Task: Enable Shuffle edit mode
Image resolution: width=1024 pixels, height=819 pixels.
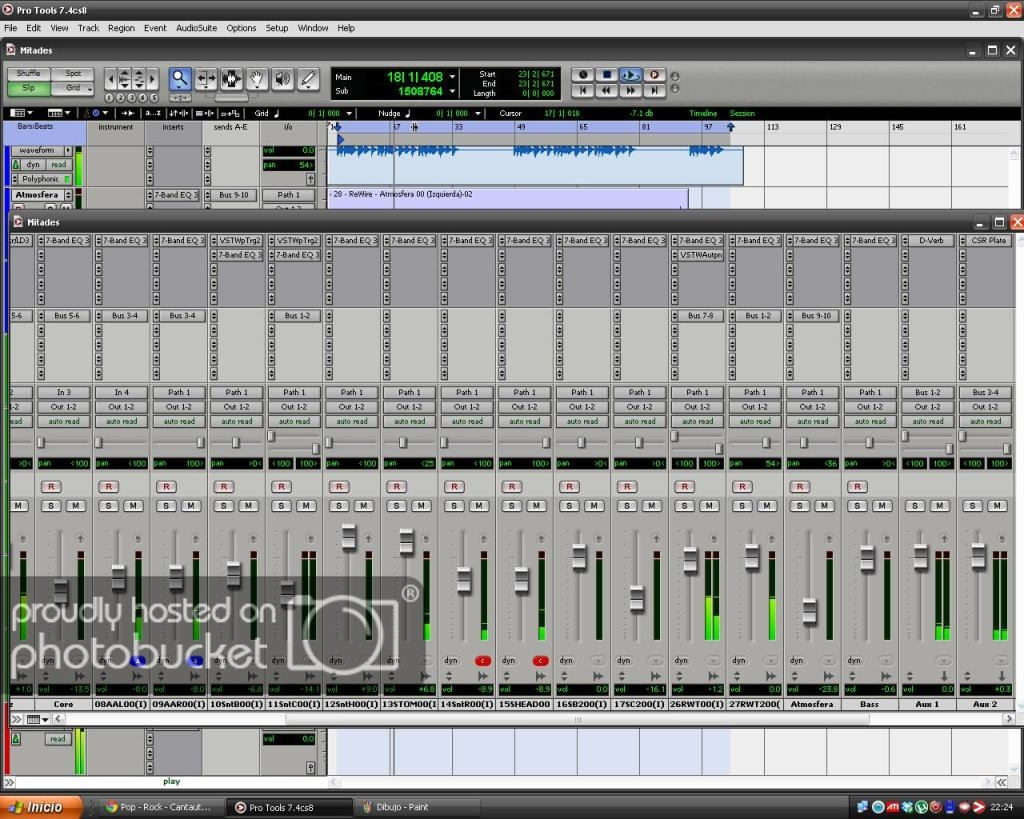Action: (29, 73)
